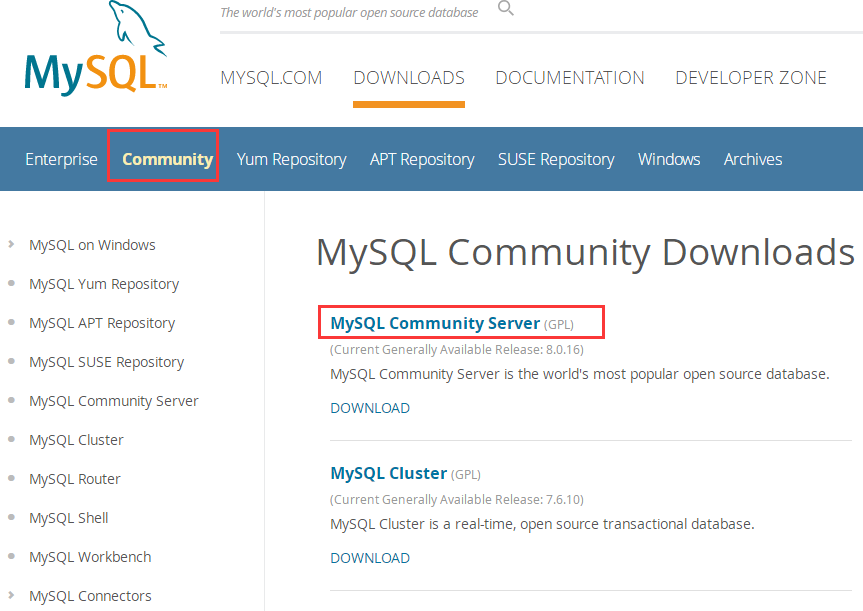Viewport: 863px width, 611px height.
Task: Select the Archives navigation item
Action: pos(752,158)
